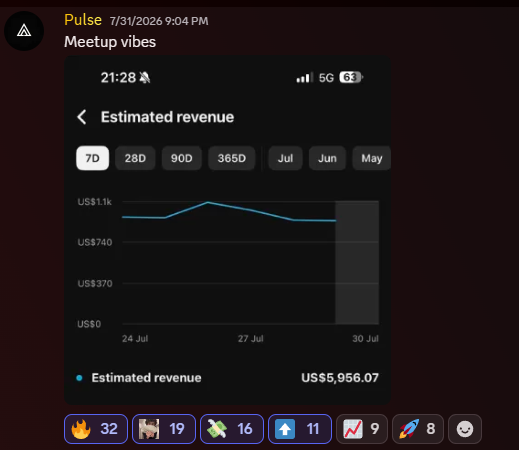Click the 'Estimated revenue' page title
This screenshot has width=519, height=450.
[168, 117]
